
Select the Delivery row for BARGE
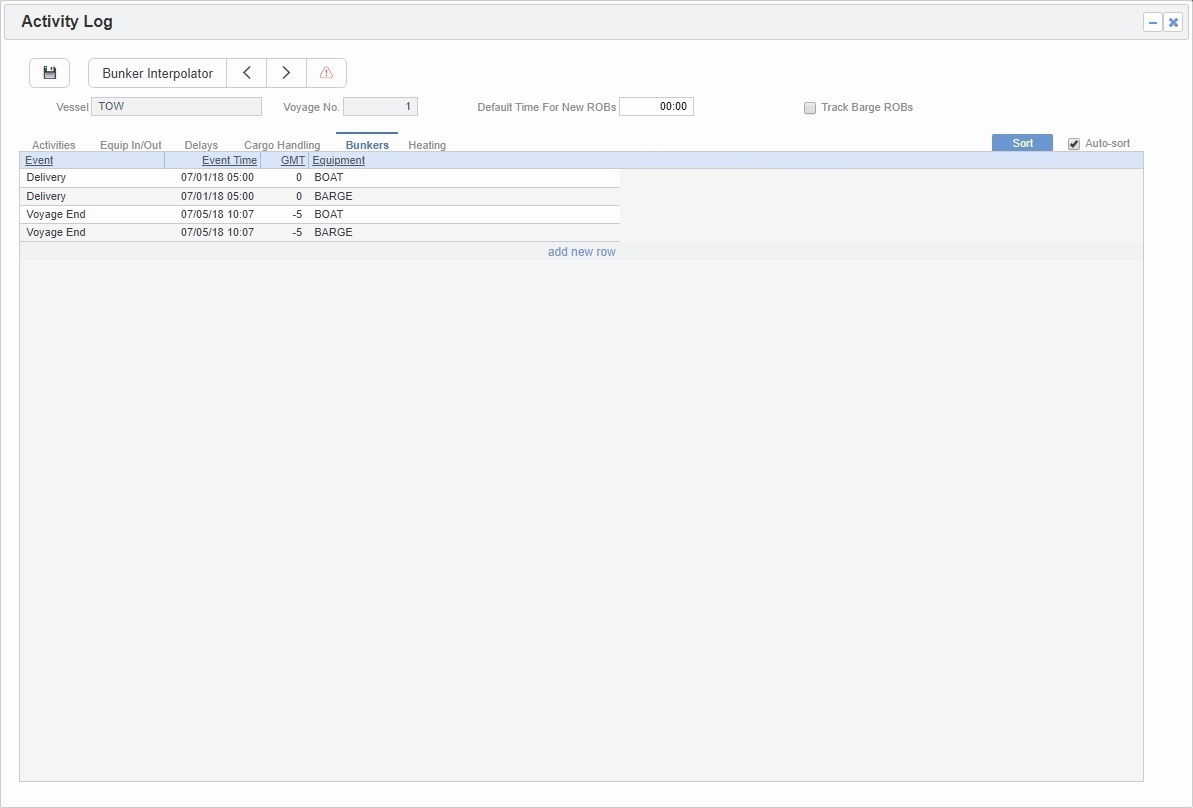coord(200,195)
